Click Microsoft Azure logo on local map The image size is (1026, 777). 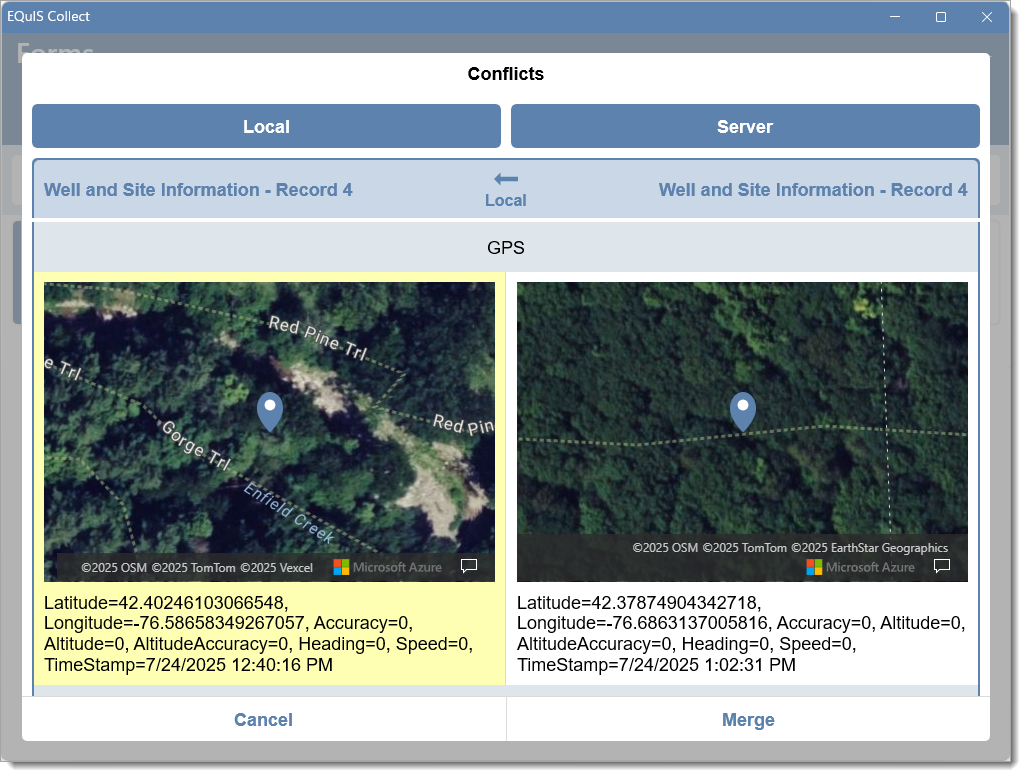pyautogui.click(x=387, y=568)
